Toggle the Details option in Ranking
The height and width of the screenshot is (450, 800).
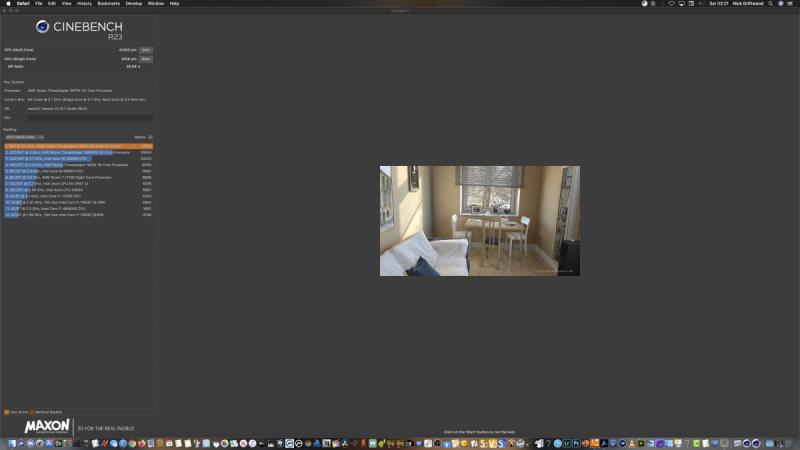(x=151, y=137)
